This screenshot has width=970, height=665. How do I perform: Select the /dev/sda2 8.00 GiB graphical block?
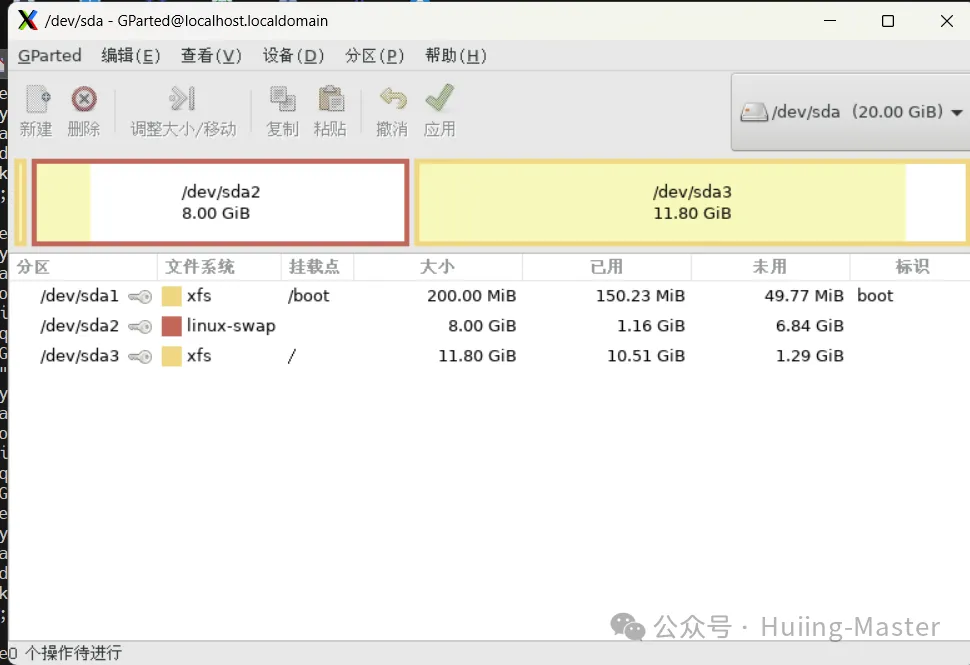click(221, 202)
